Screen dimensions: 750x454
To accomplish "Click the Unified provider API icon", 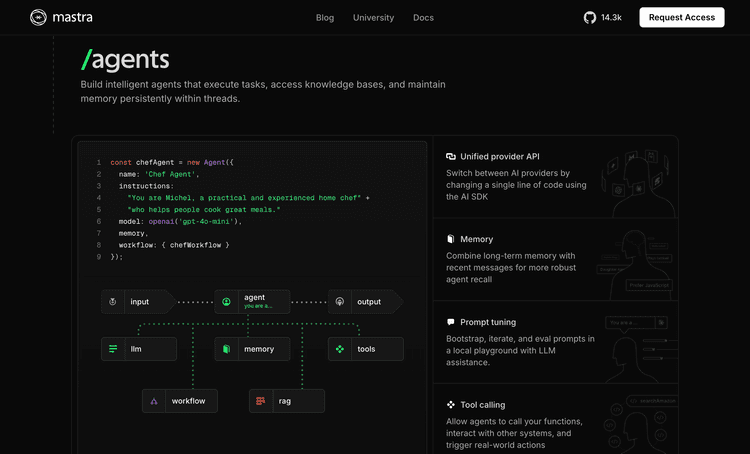I will point(451,156).
